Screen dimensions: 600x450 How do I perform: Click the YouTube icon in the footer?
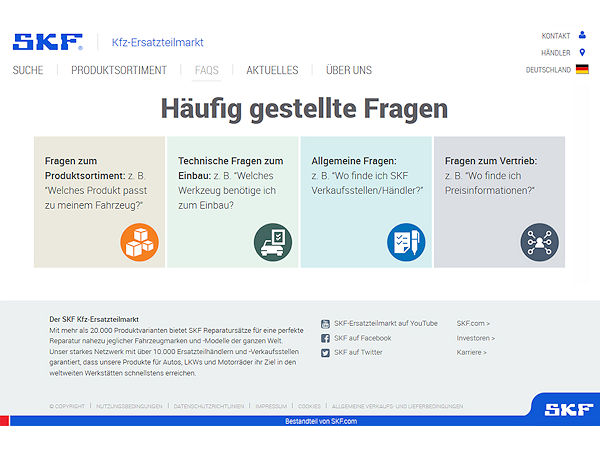(x=325, y=324)
